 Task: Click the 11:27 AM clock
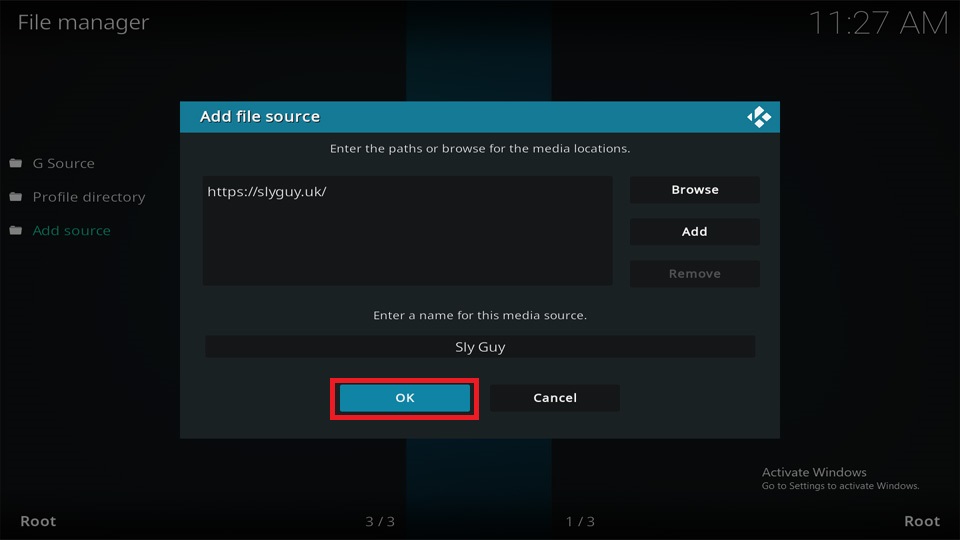(x=879, y=24)
